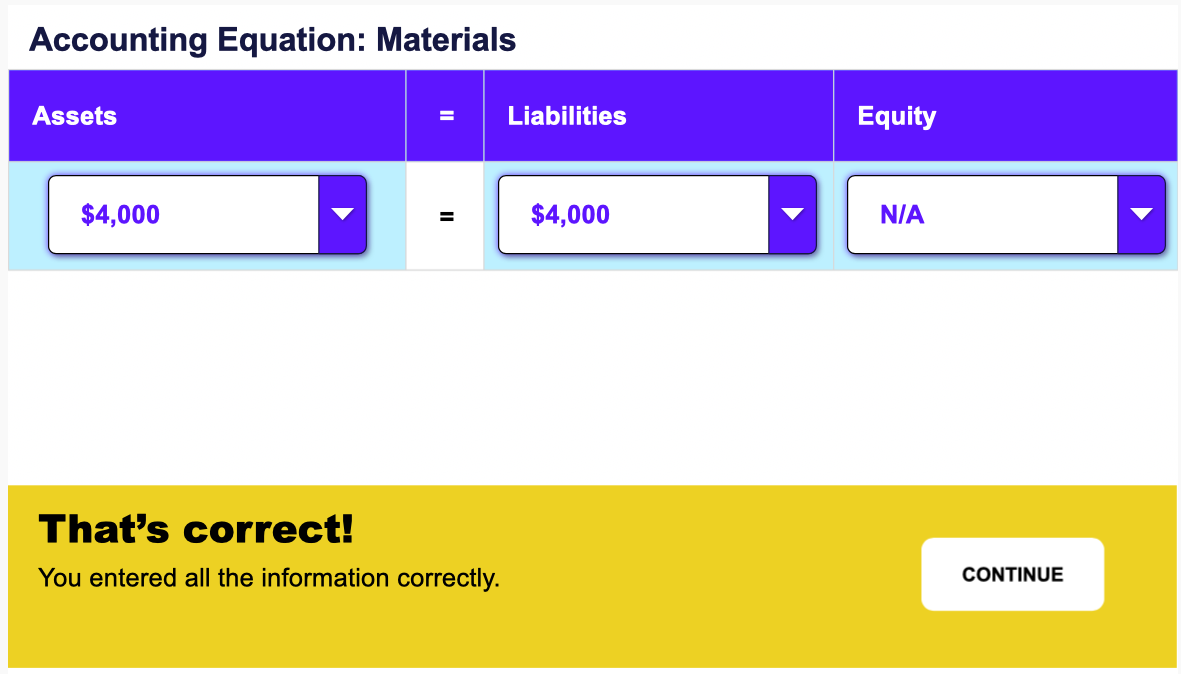
Task: Click the word 'Materials' in the title
Action: point(446,40)
